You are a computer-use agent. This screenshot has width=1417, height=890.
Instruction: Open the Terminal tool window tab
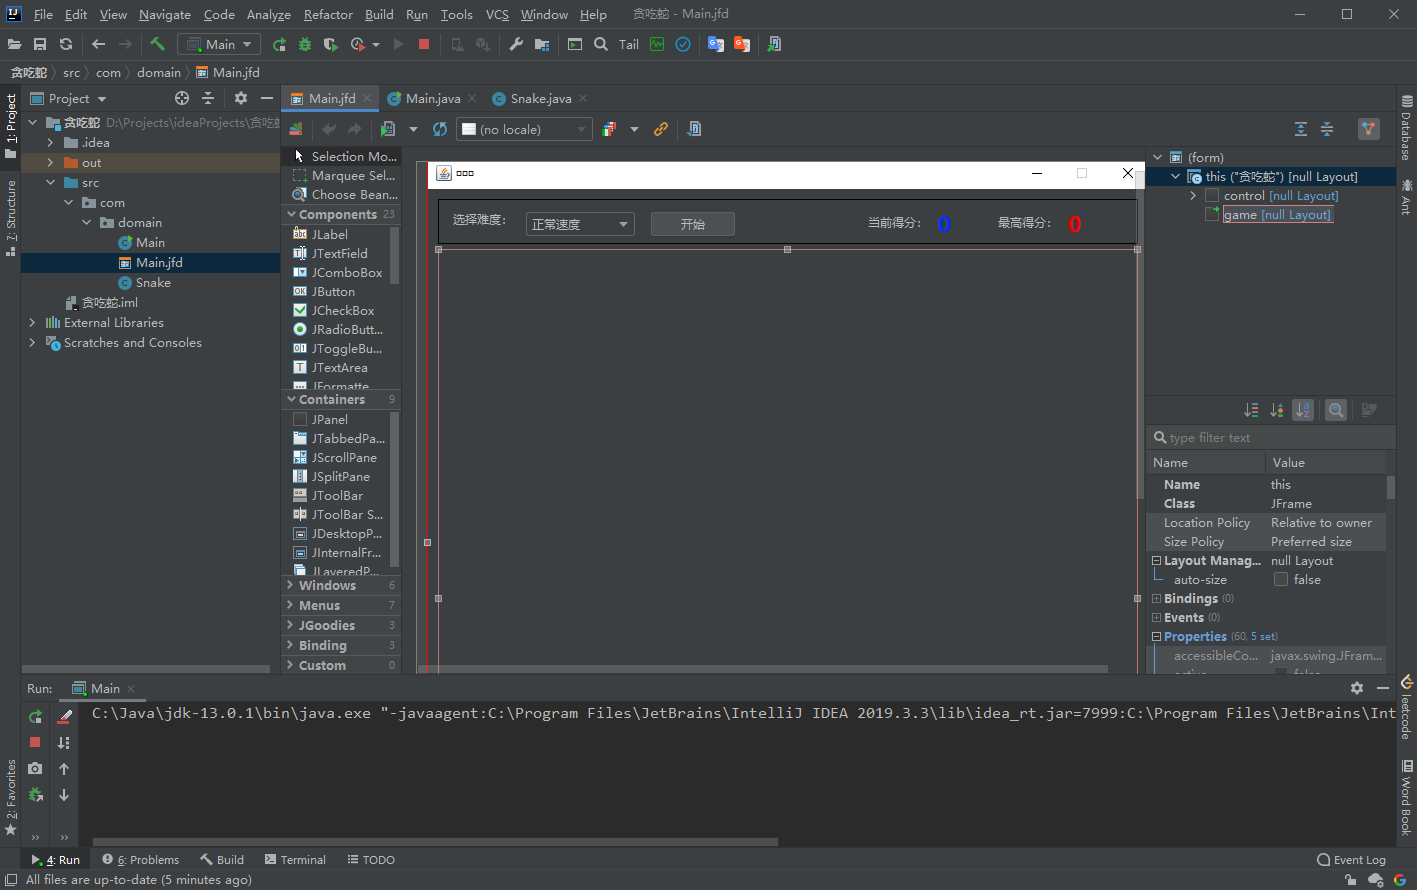click(296, 860)
